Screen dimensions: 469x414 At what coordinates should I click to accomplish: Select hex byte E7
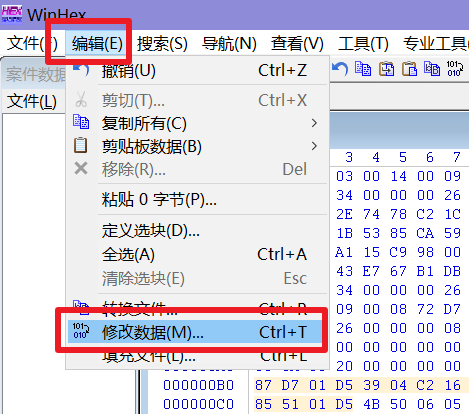pyautogui.click(x=371, y=271)
